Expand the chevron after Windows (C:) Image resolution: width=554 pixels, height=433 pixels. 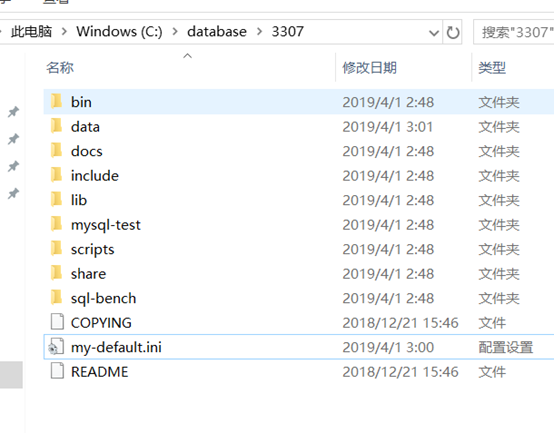(175, 32)
